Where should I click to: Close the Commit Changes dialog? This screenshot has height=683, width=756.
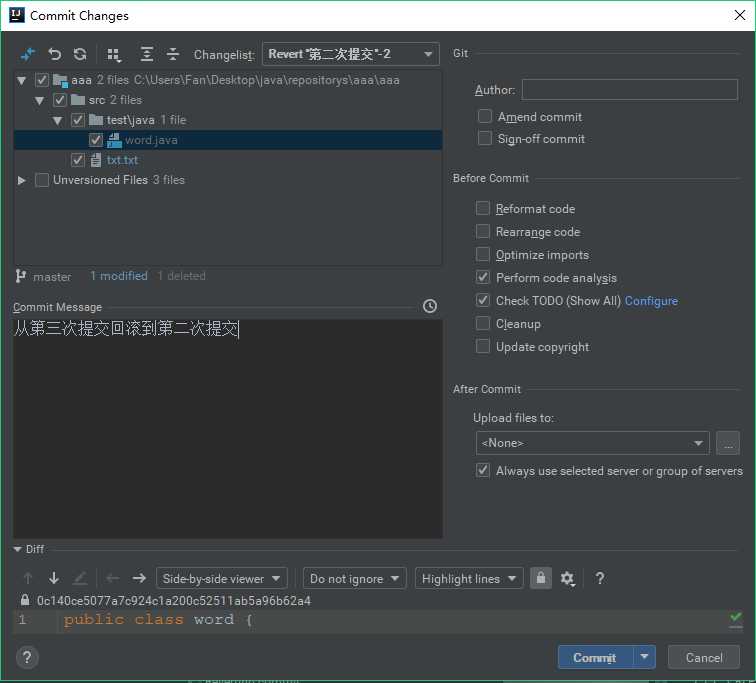(x=740, y=15)
